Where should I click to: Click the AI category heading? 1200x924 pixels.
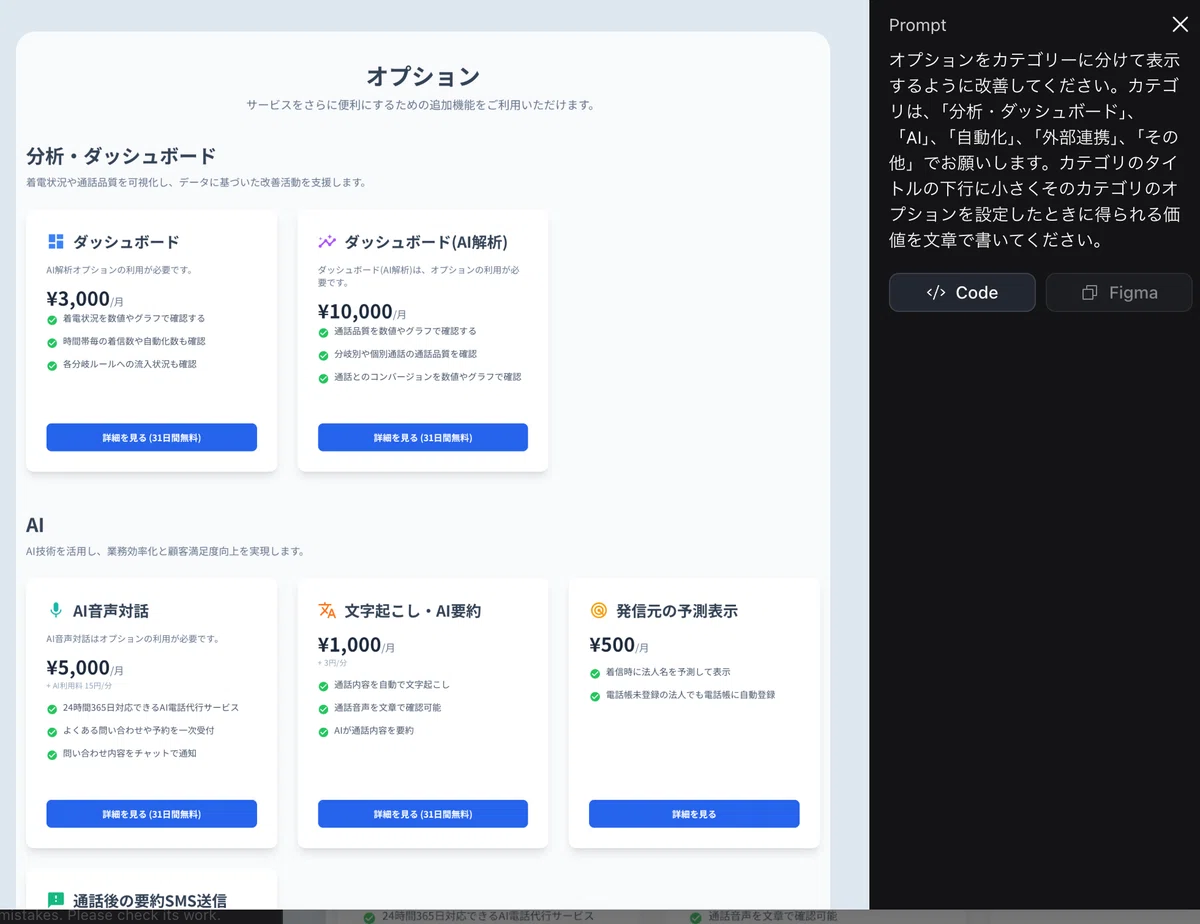[x=35, y=525]
